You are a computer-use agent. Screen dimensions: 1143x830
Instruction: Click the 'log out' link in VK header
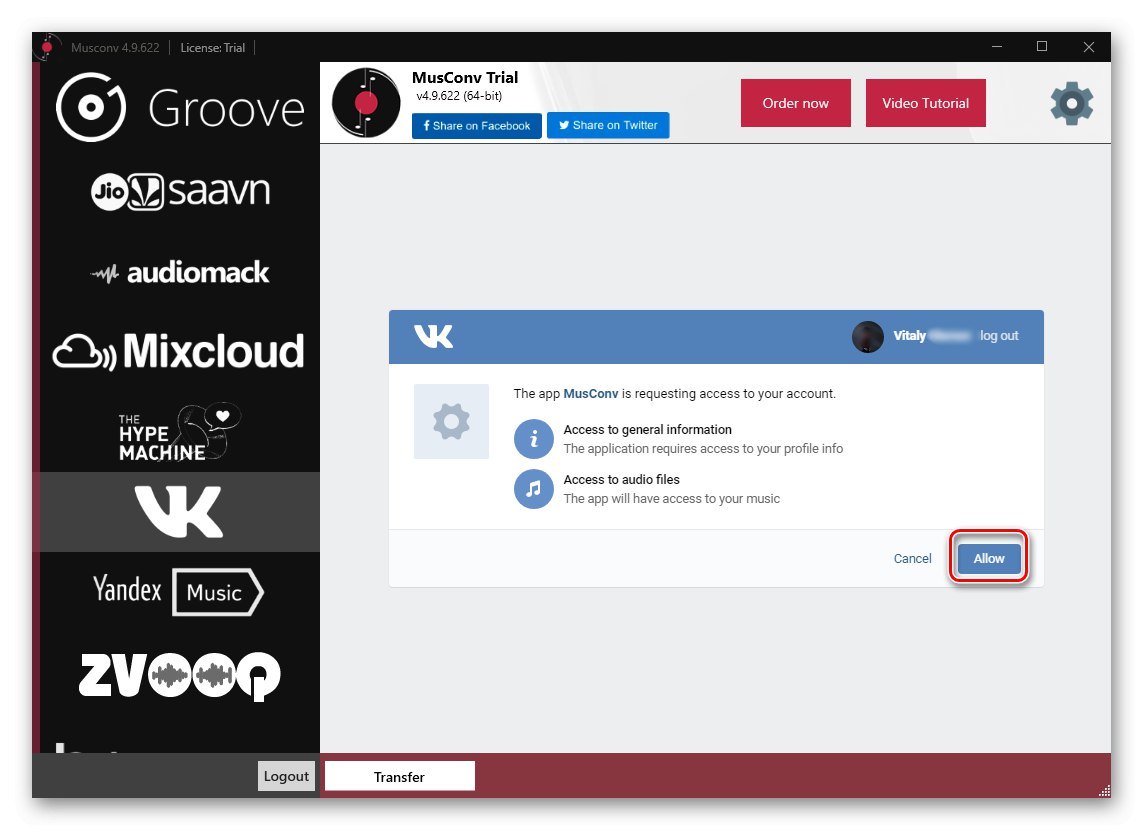click(x=999, y=335)
